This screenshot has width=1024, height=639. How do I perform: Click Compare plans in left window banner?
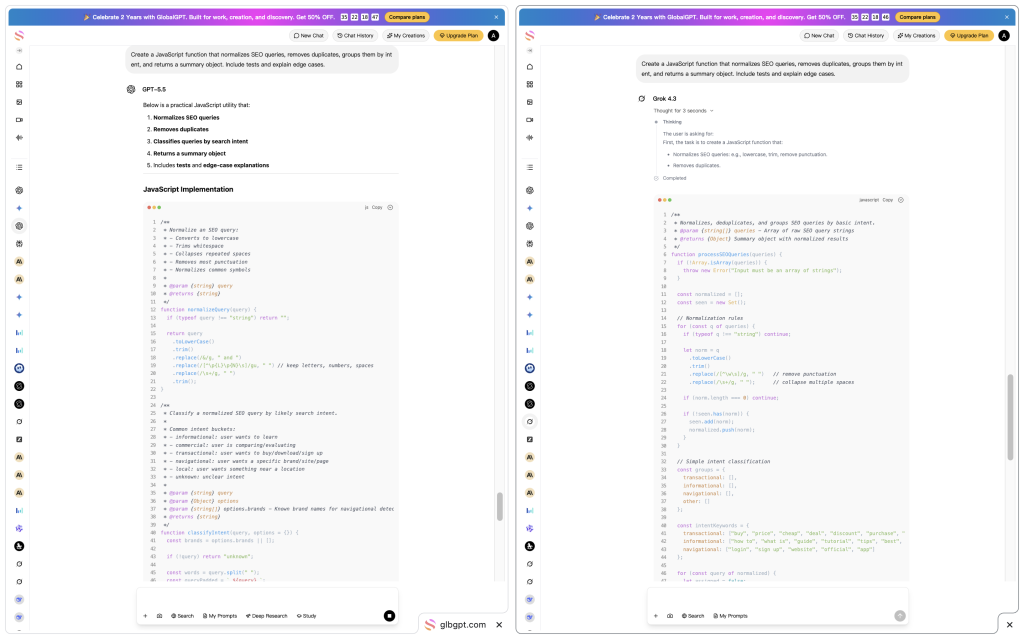click(x=407, y=17)
